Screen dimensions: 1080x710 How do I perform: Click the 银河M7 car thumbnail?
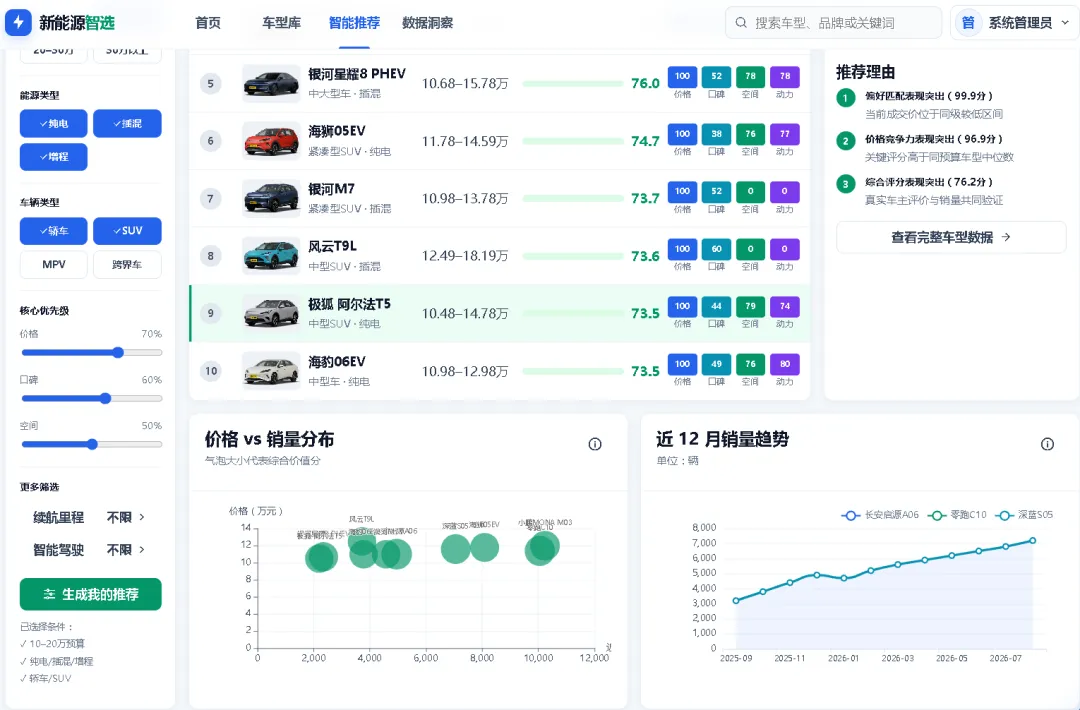click(x=271, y=198)
